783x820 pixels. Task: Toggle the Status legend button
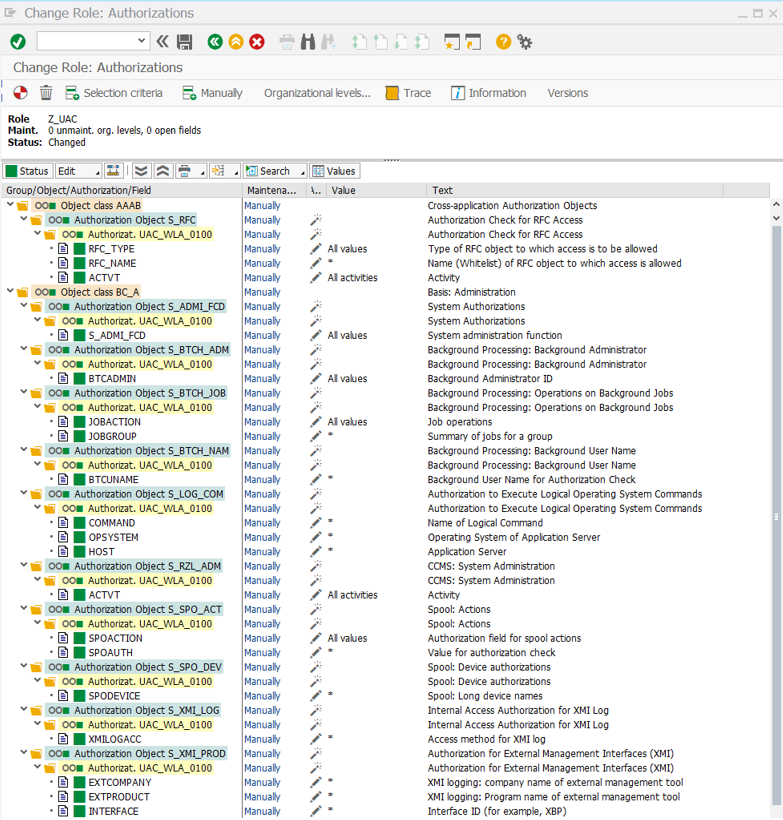[x=27, y=171]
